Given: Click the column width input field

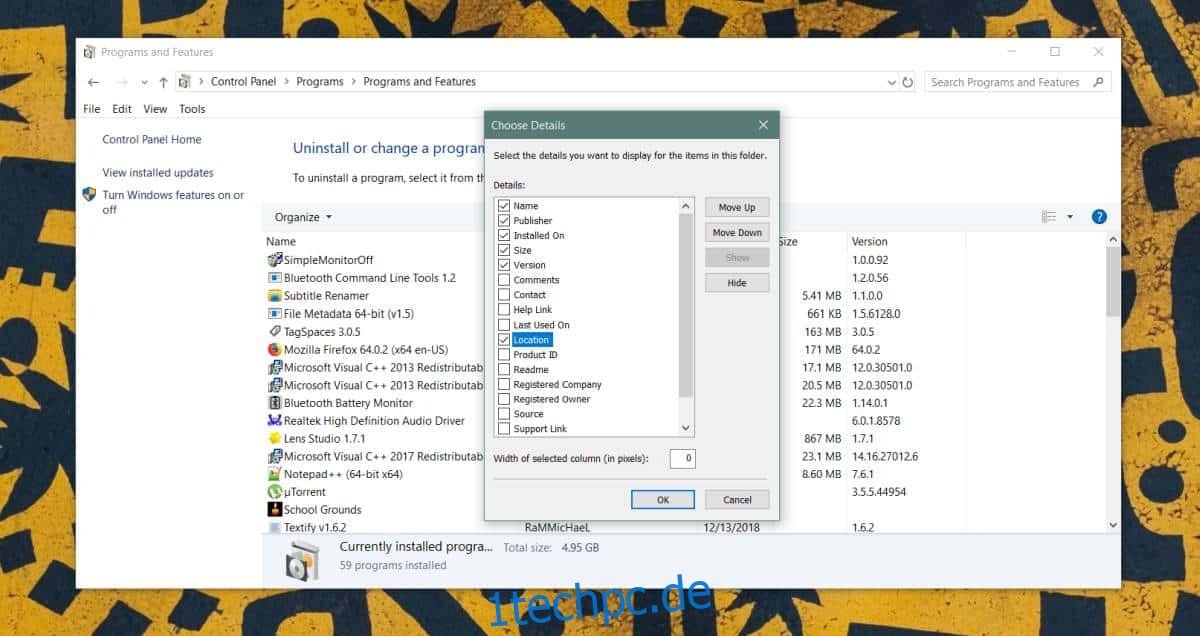Looking at the screenshot, I should pyautogui.click(x=683, y=459).
